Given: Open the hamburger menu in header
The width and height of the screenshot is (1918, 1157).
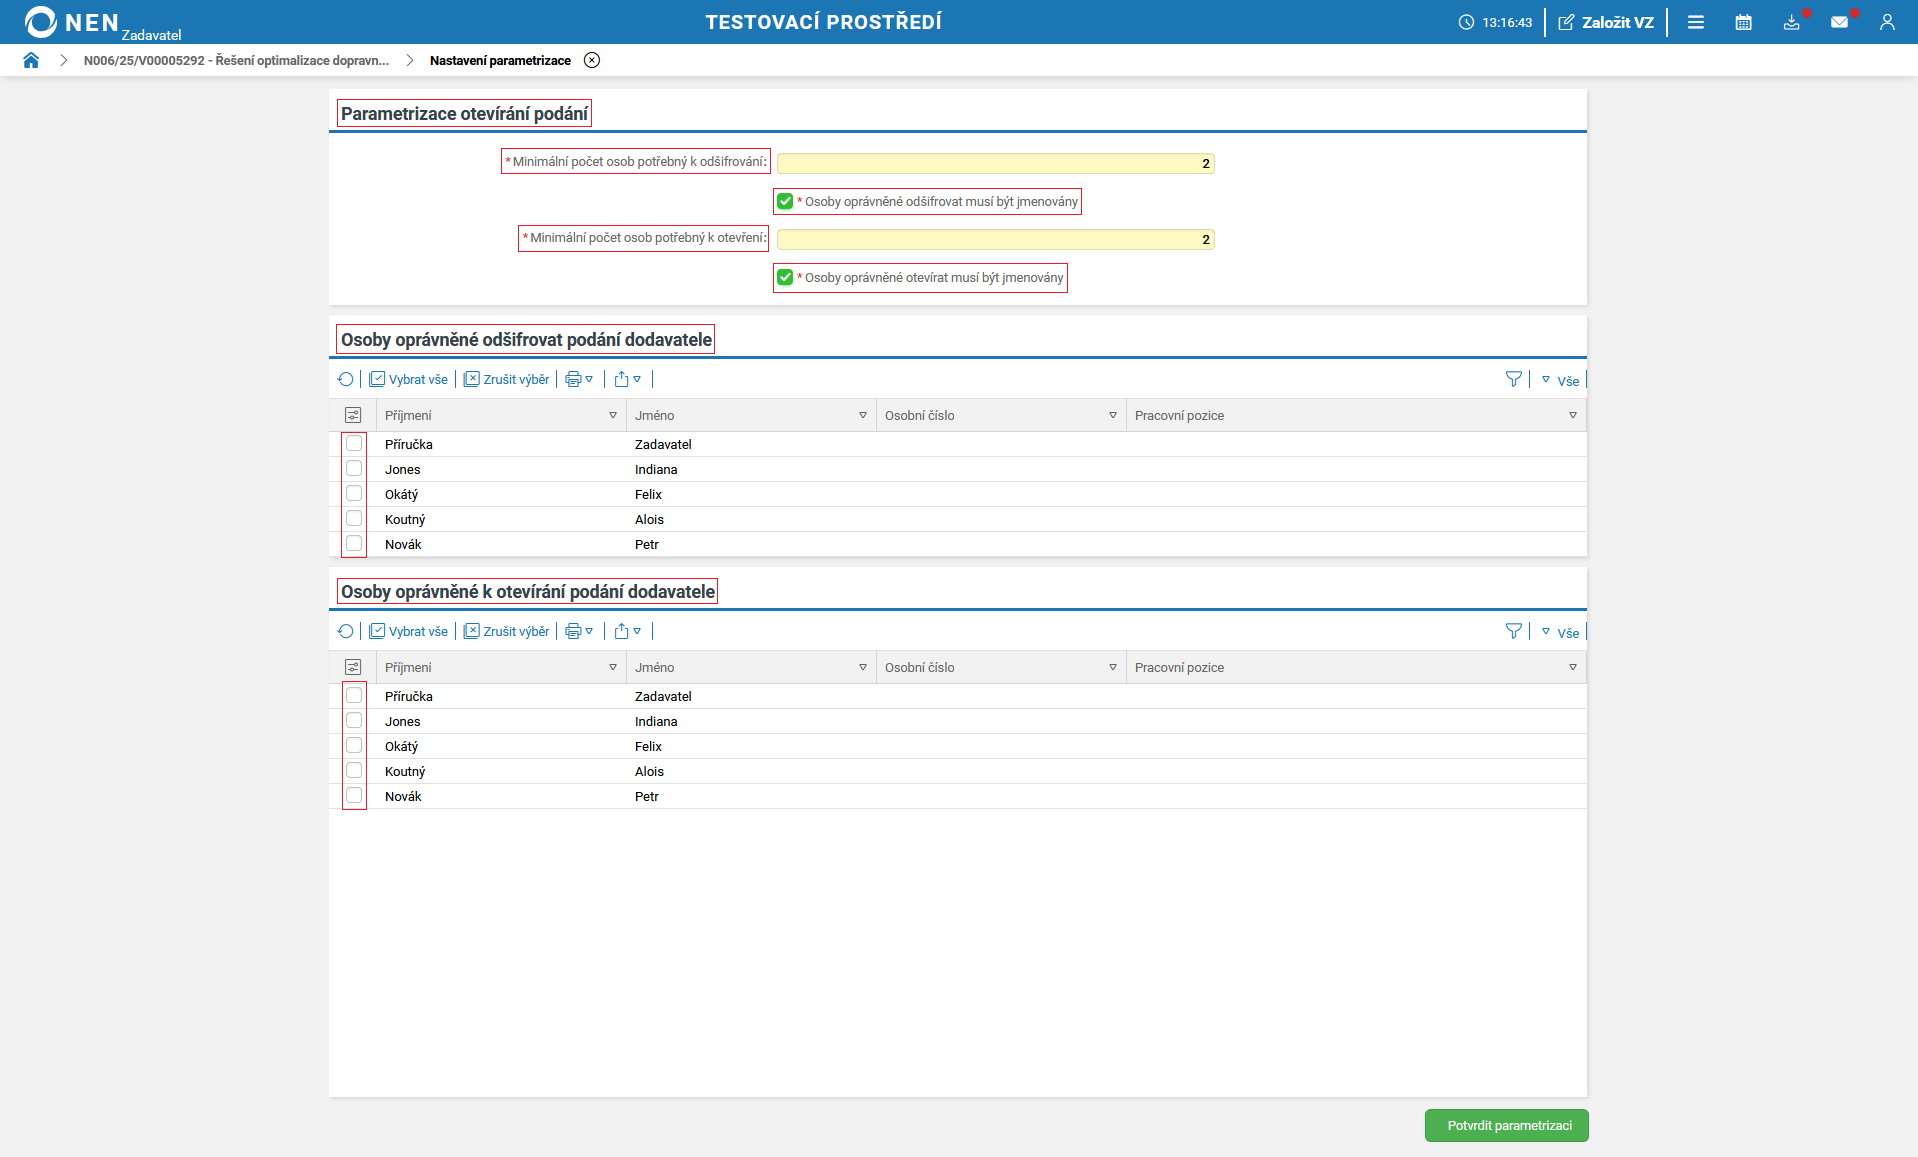Looking at the screenshot, I should [1696, 22].
